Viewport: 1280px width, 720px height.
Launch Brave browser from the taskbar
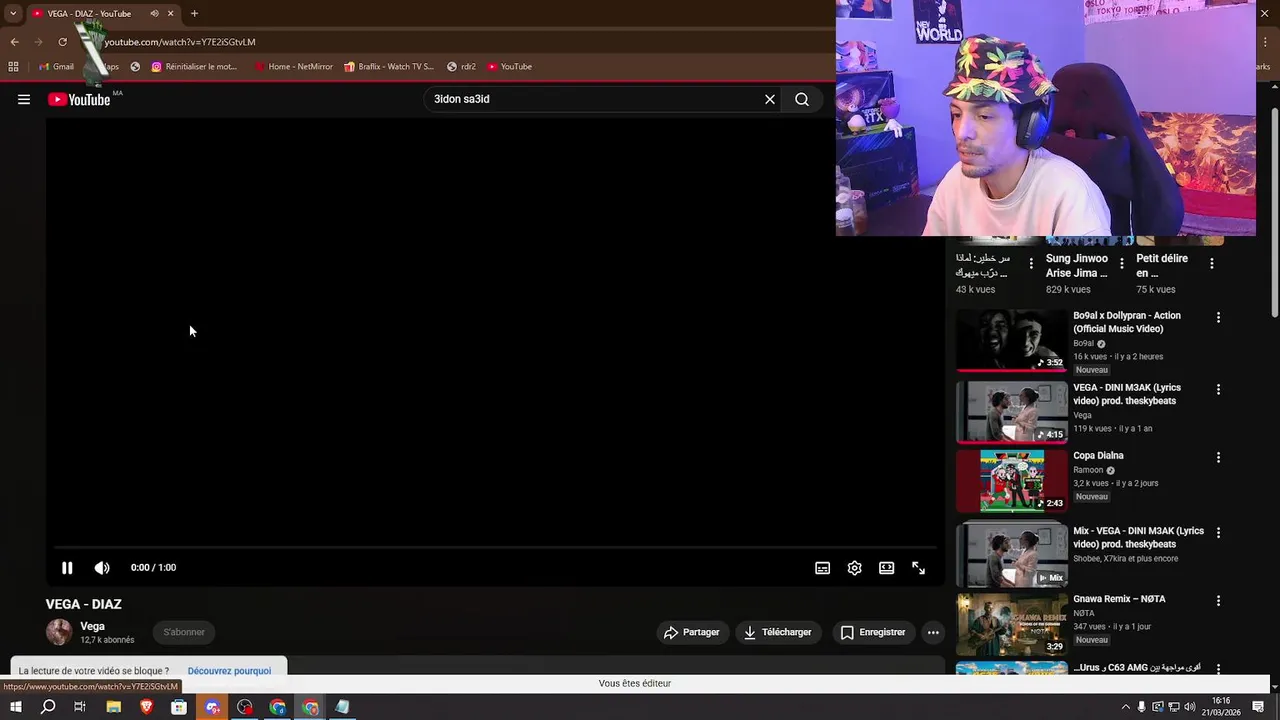pyautogui.click(x=147, y=707)
